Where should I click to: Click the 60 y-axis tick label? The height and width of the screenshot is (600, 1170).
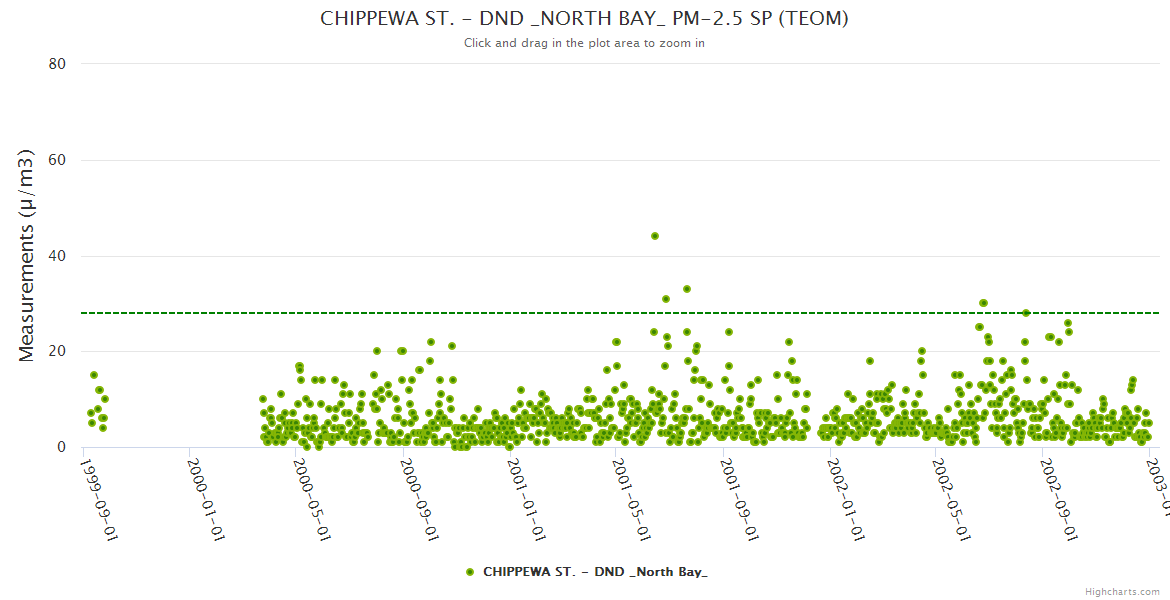click(57, 160)
